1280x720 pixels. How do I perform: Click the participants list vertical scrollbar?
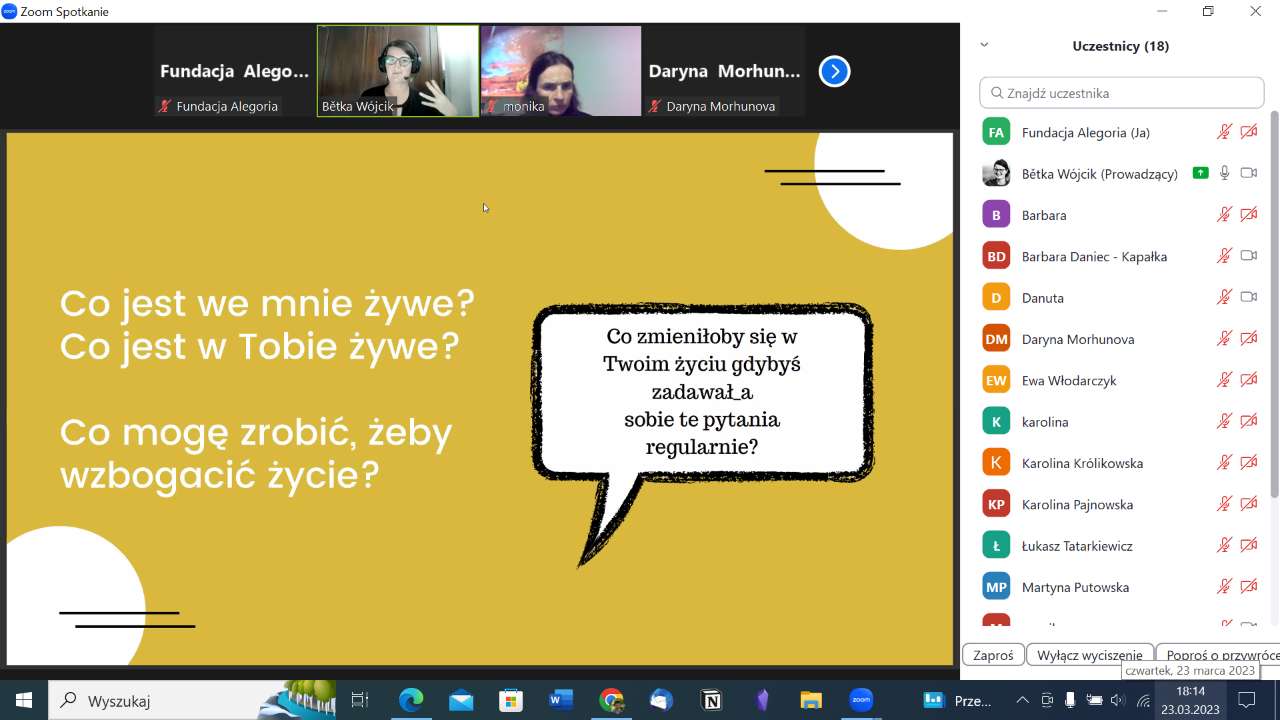[x=1273, y=300]
